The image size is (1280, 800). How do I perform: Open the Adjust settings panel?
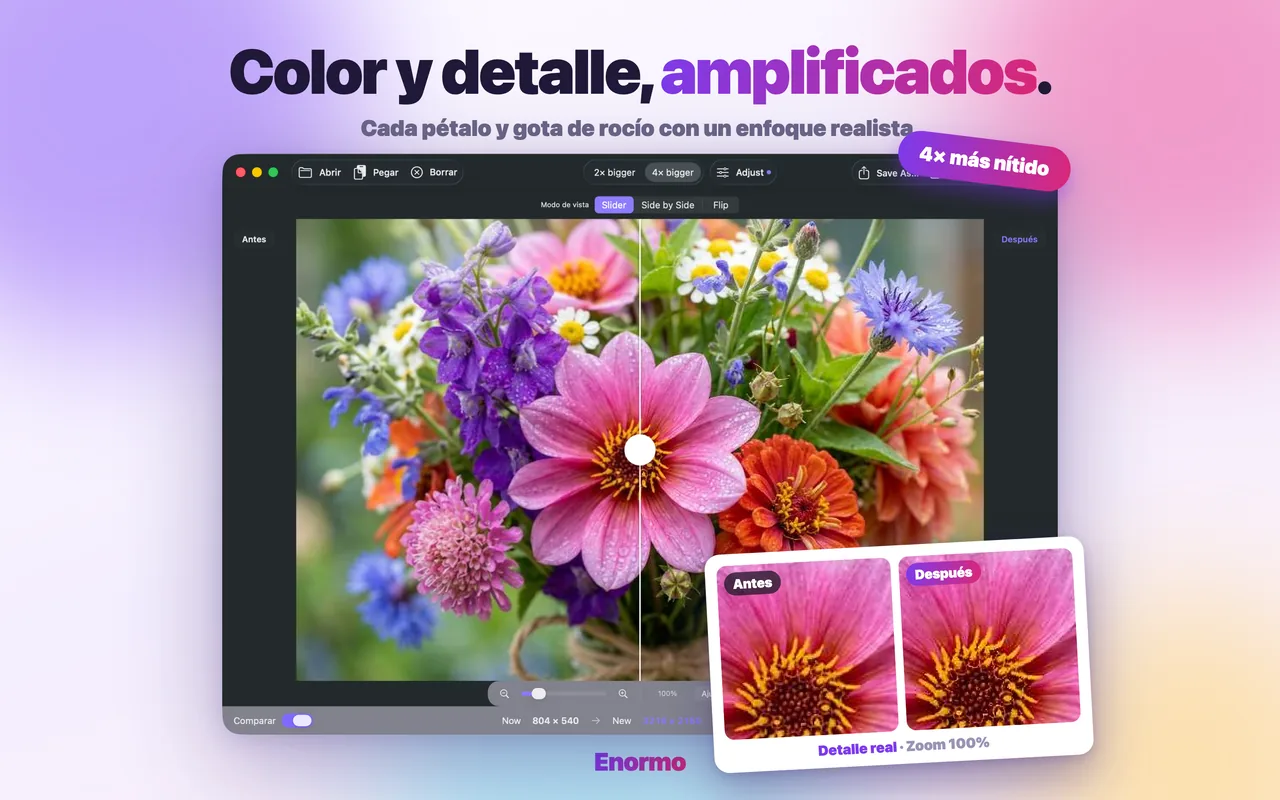tap(743, 173)
